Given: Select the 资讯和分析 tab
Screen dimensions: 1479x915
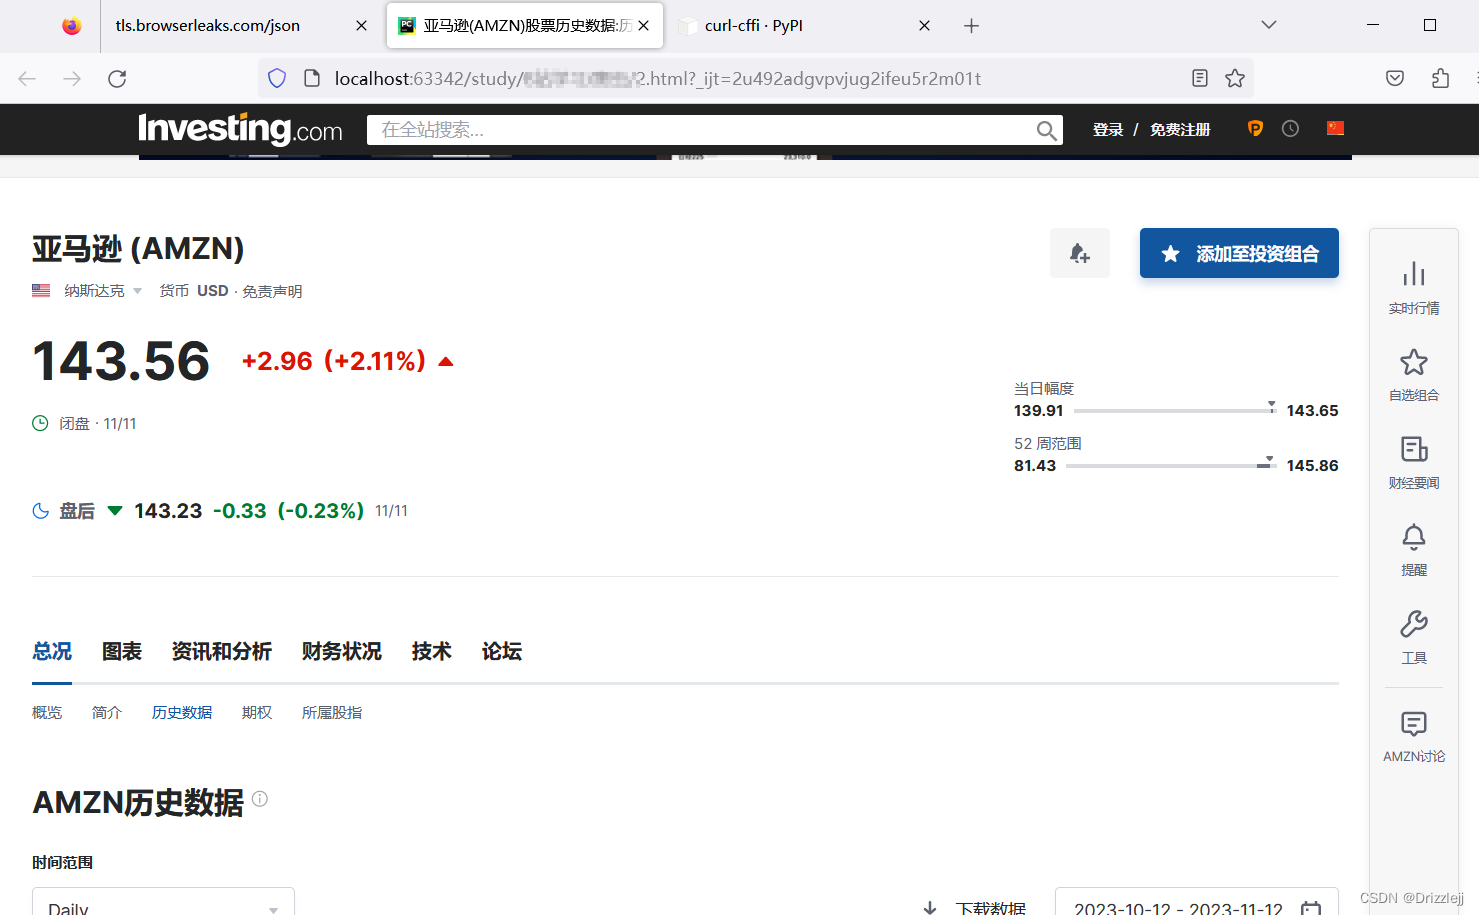Looking at the screenshot, I should coord(222,651).
